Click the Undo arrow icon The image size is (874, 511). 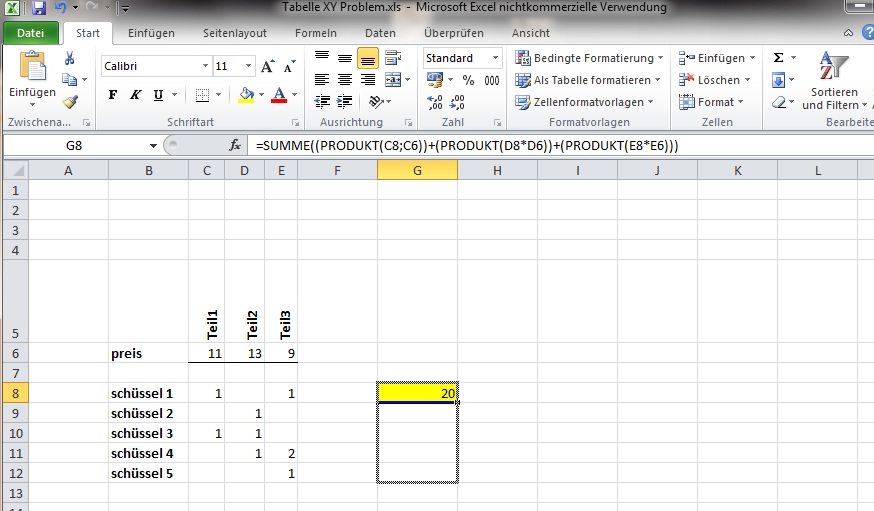61,8
